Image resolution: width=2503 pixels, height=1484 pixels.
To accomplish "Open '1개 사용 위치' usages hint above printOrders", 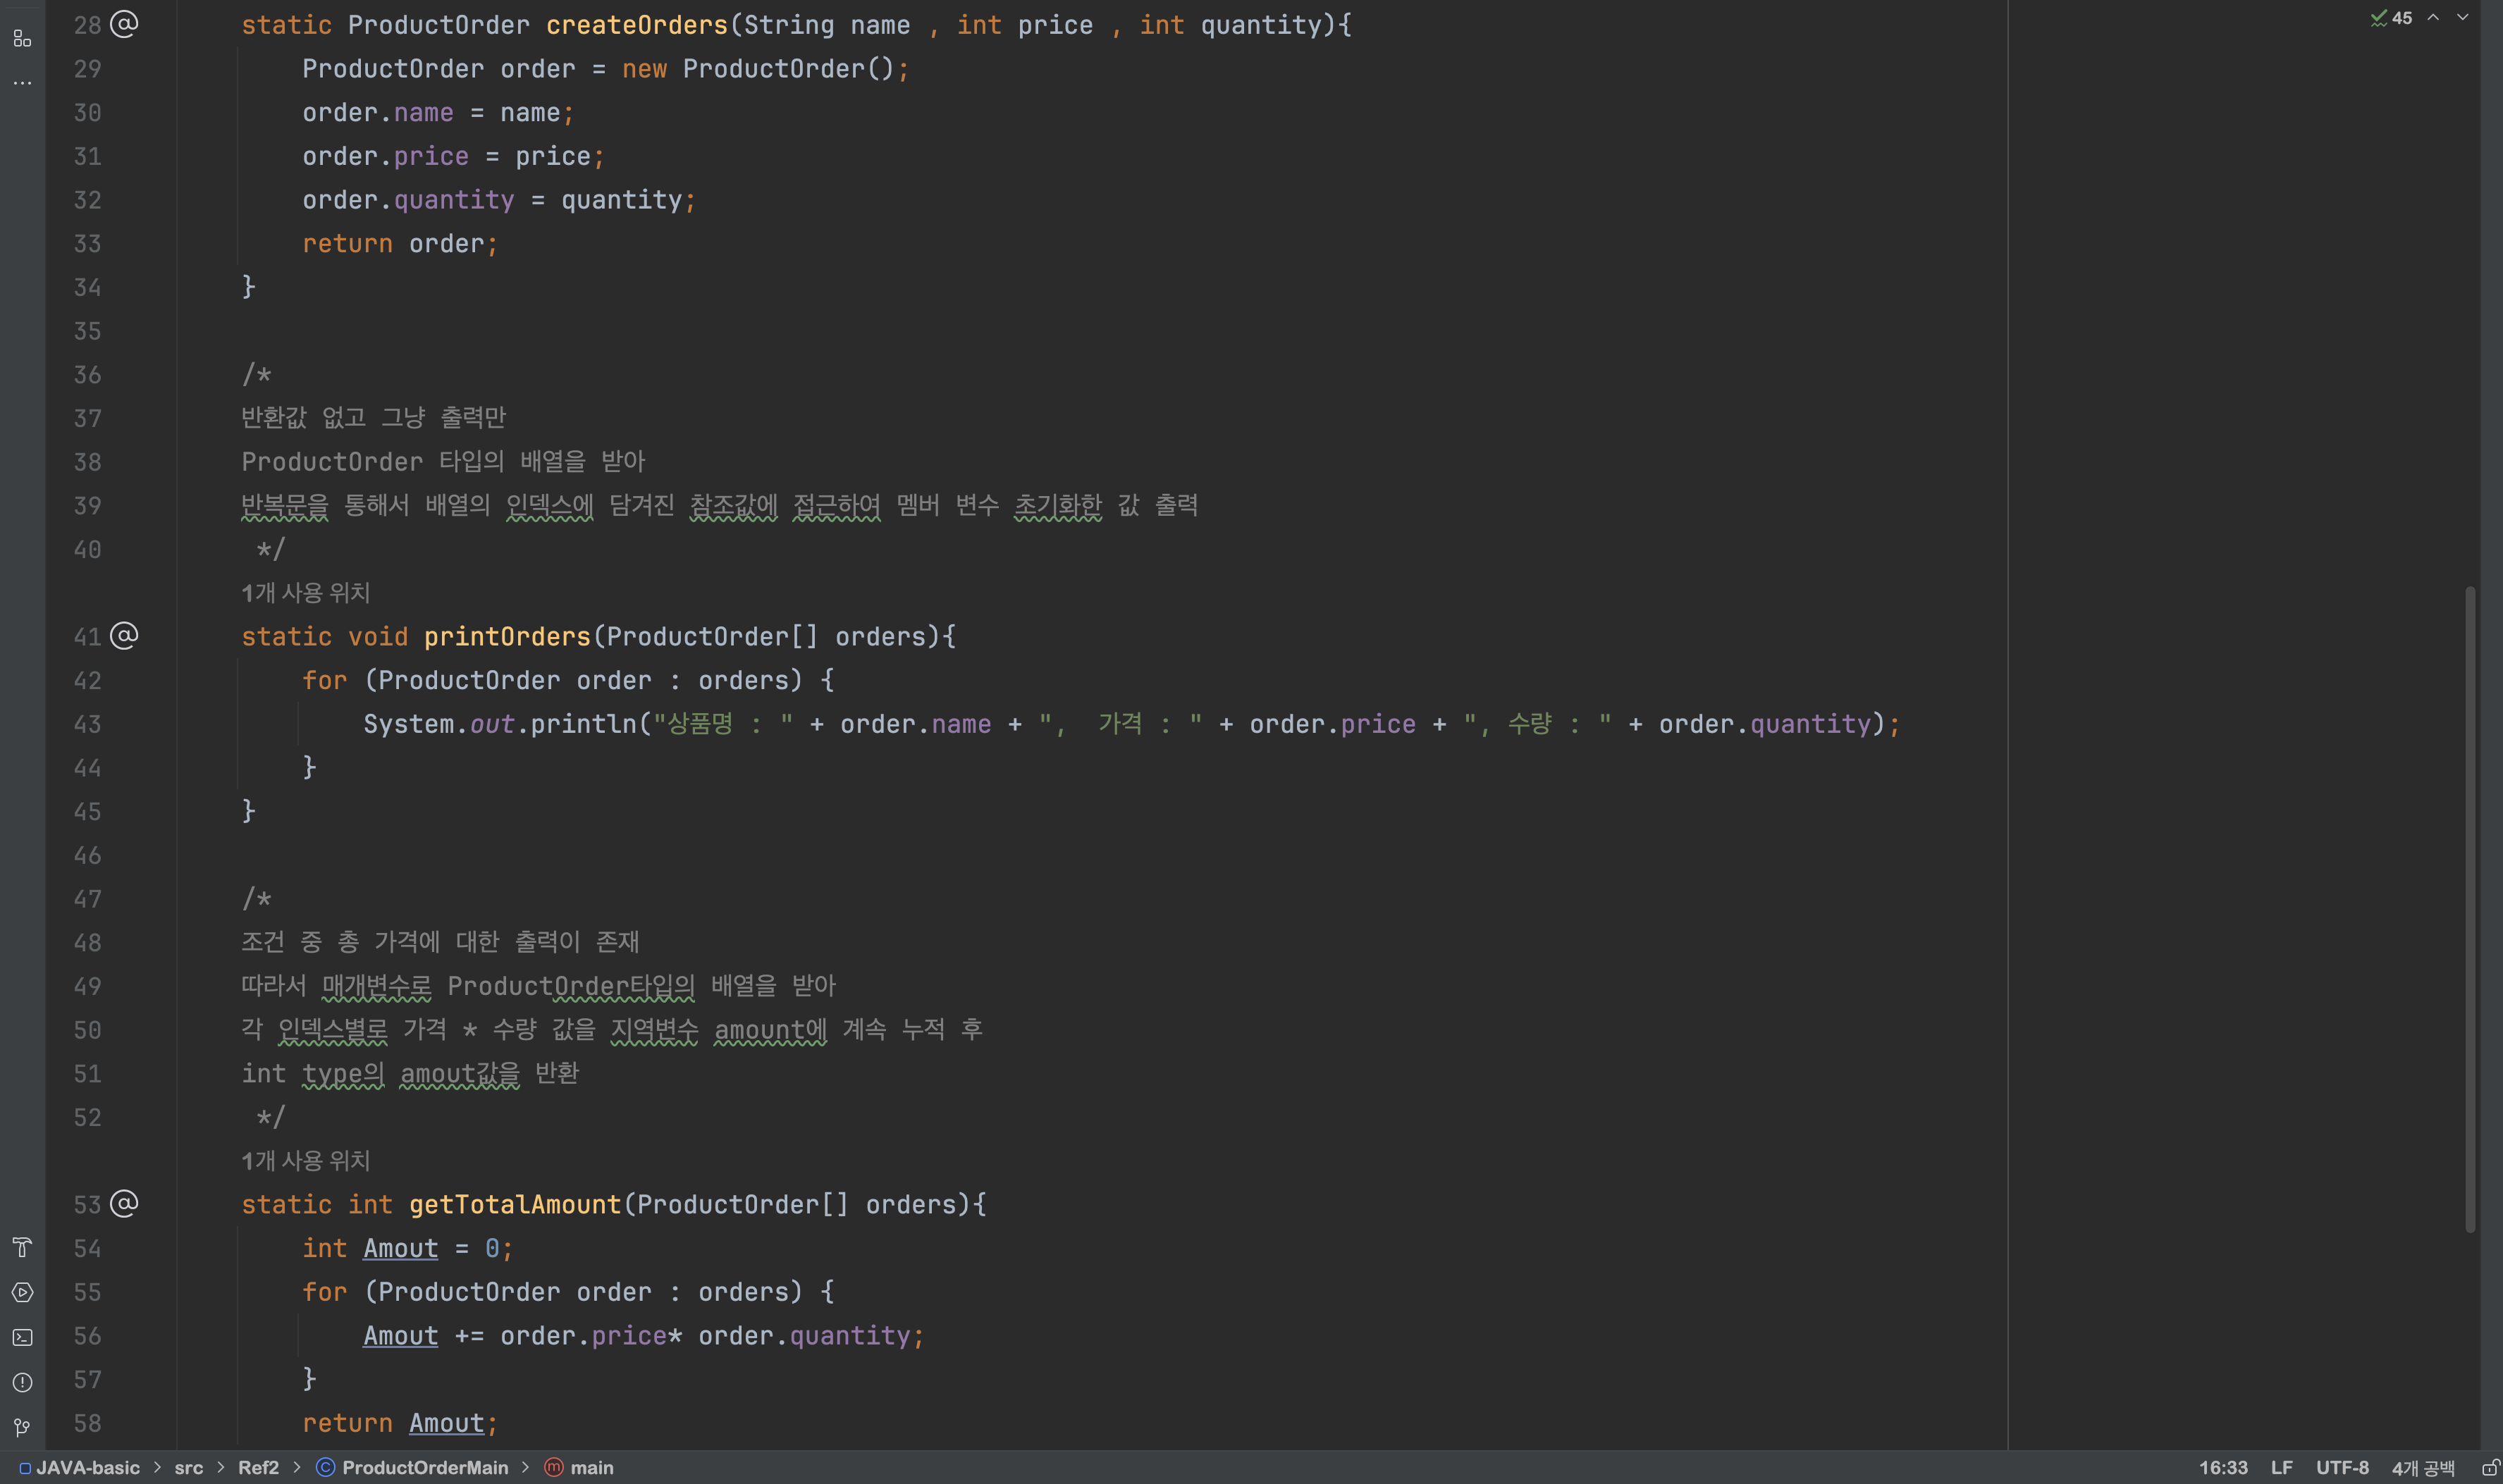I will (x=306, y=593).
